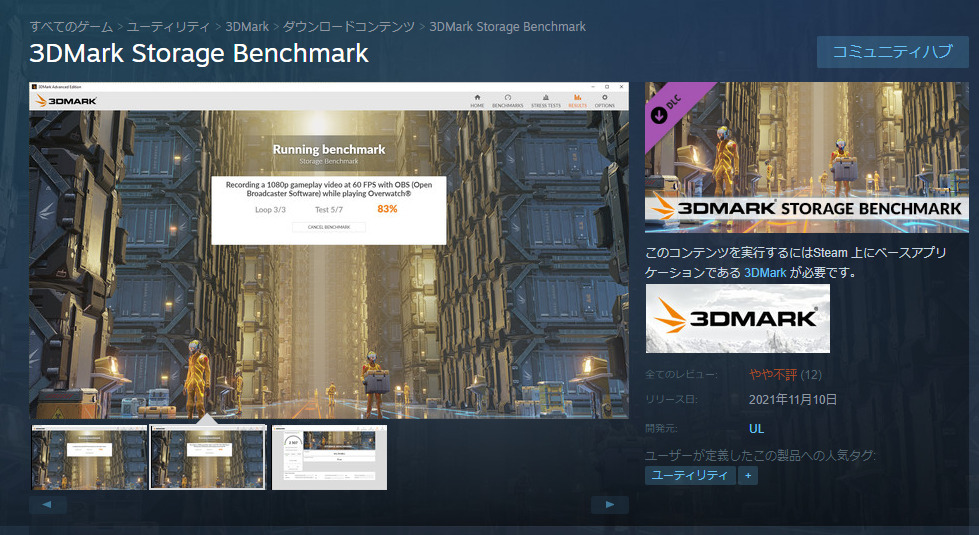Open the first screenshot thumbnail
This screenshot has width=979, height=535.
[x=89, y=458]
